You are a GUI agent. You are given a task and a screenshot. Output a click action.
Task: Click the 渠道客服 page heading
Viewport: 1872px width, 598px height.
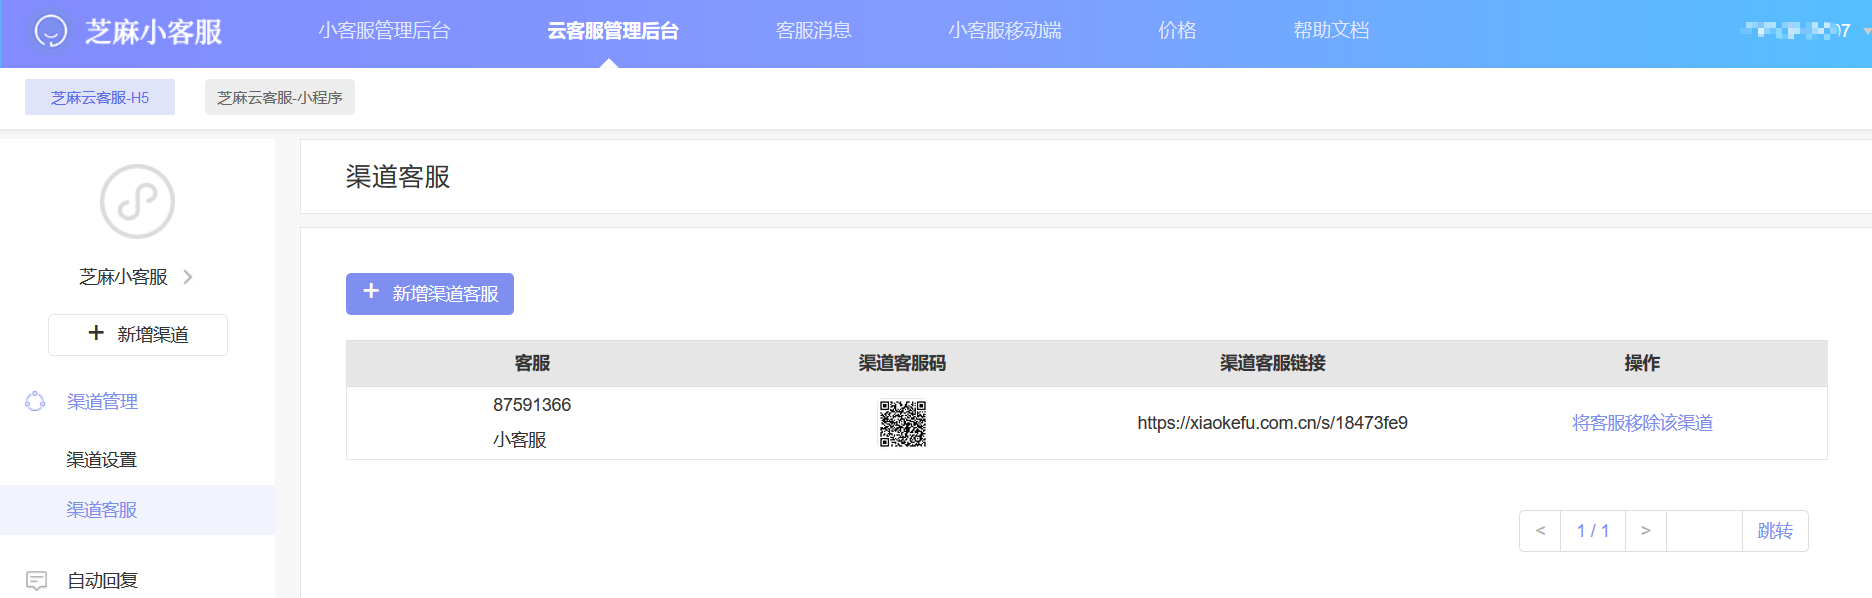point(398,177)
